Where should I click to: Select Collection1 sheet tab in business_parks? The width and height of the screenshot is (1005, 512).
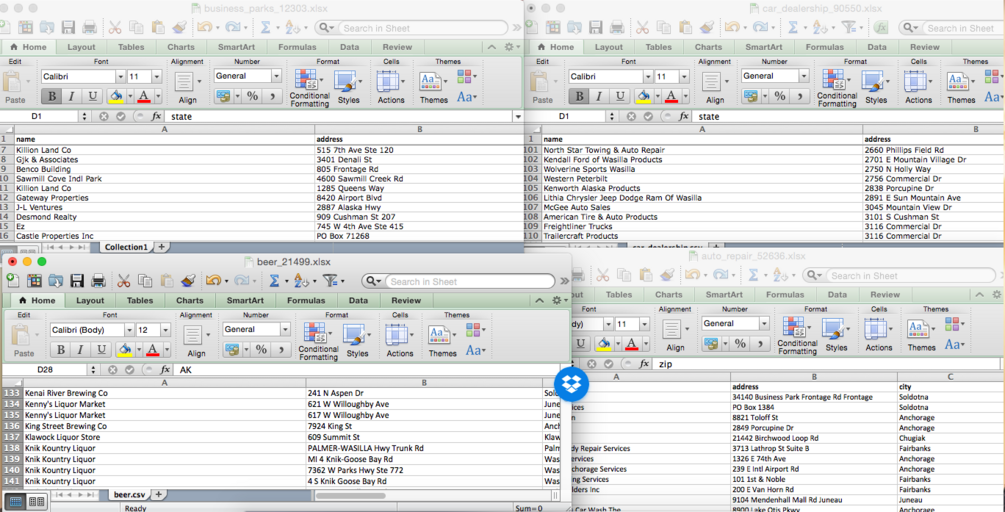point(126,247)
